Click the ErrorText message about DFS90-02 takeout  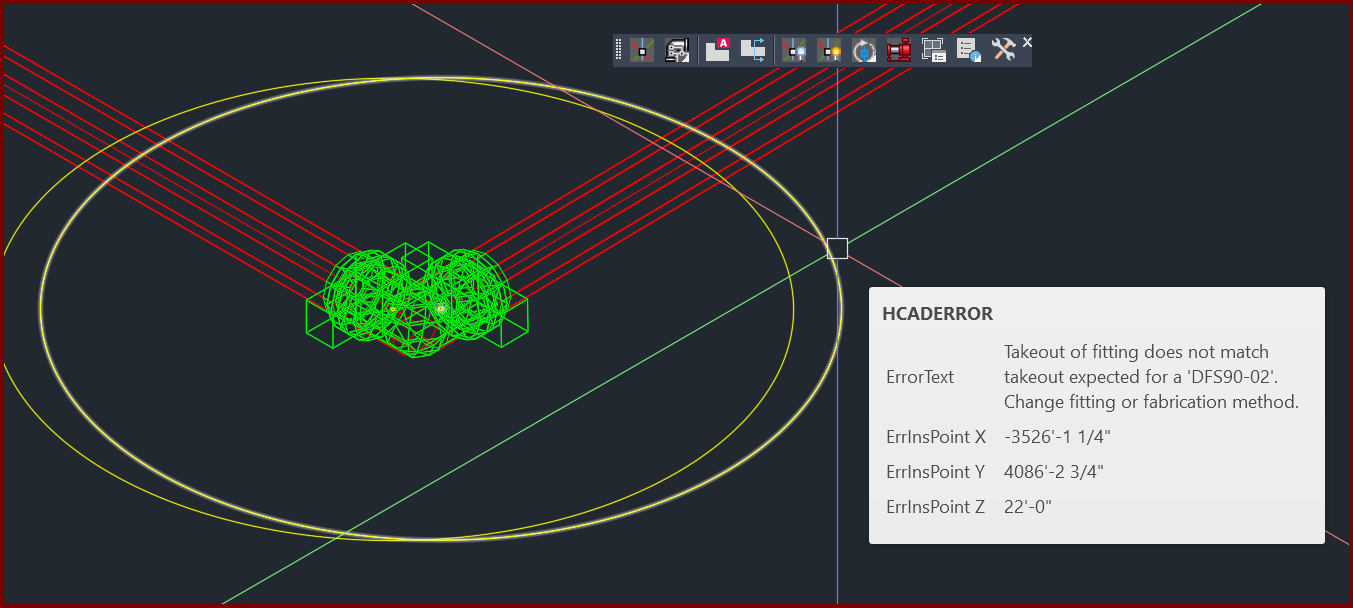coord(1150,377)
